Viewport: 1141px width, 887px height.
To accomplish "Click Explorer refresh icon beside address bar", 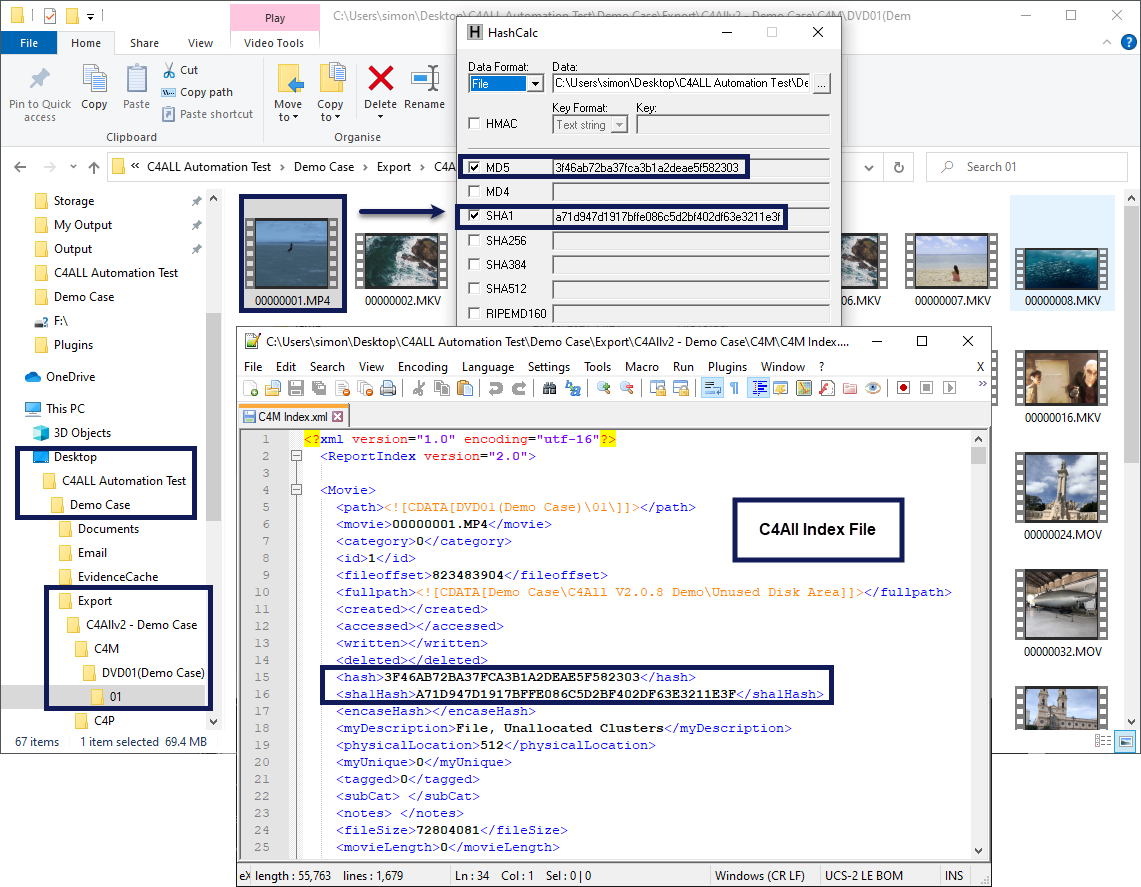I will pyautogui.click(x=899, y=167).
